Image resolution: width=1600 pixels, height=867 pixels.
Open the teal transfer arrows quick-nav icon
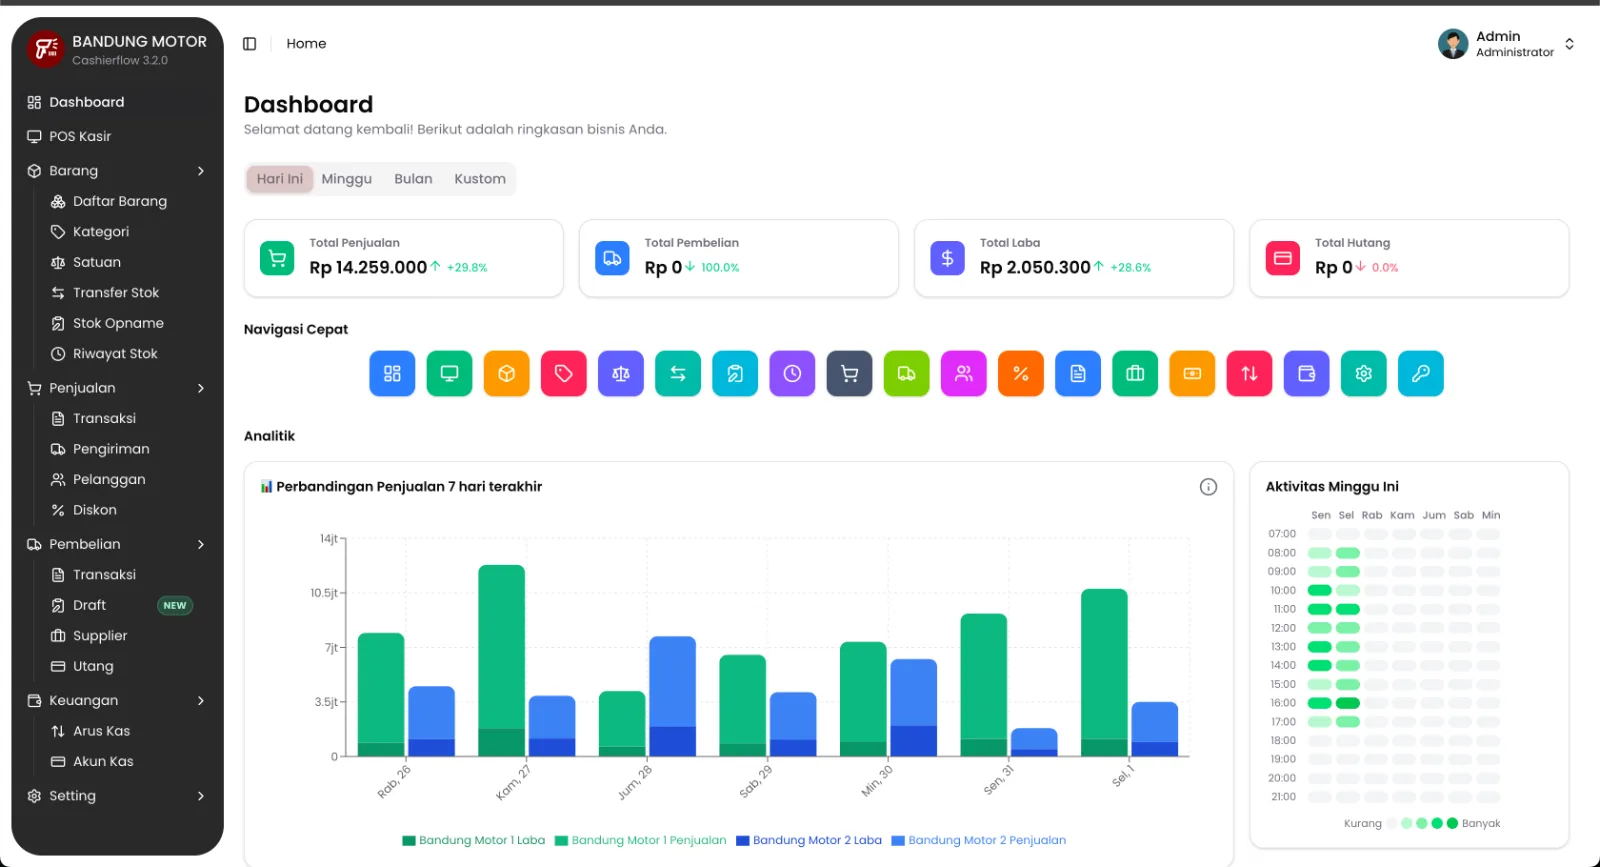click(x=678, y=373)
